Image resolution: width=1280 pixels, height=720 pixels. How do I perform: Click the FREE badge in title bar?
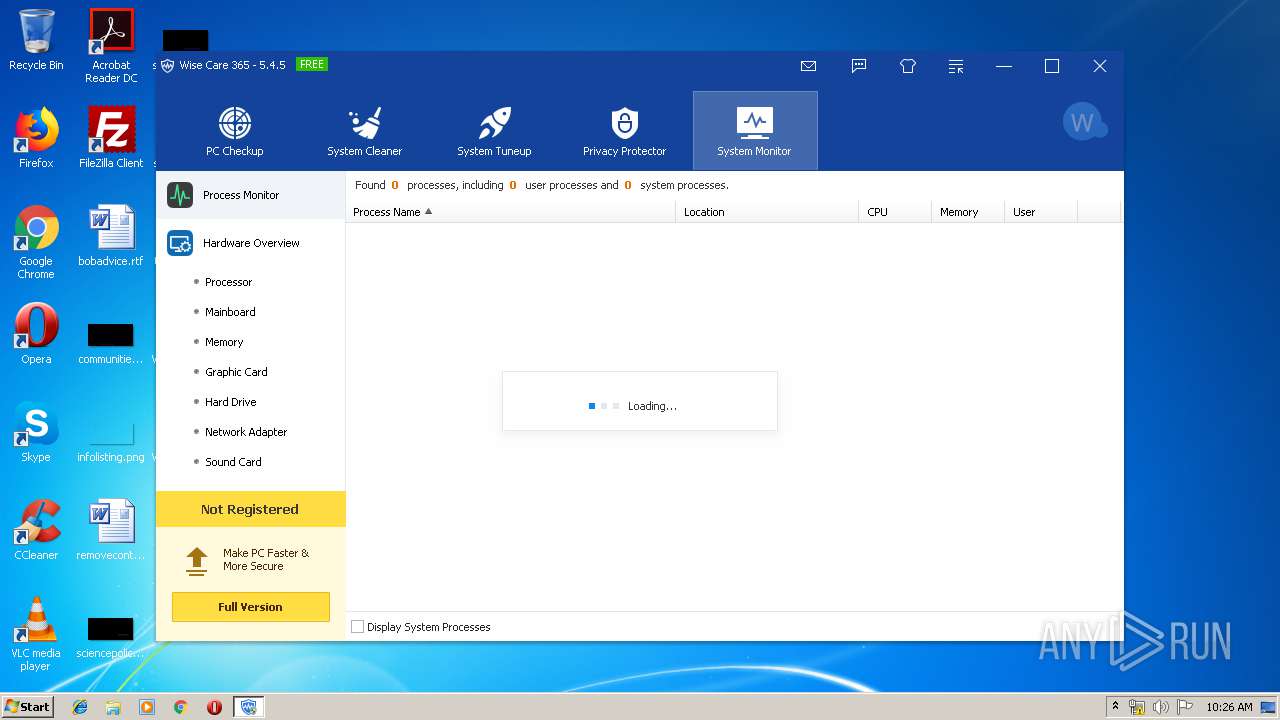click(x=312, y=64)
